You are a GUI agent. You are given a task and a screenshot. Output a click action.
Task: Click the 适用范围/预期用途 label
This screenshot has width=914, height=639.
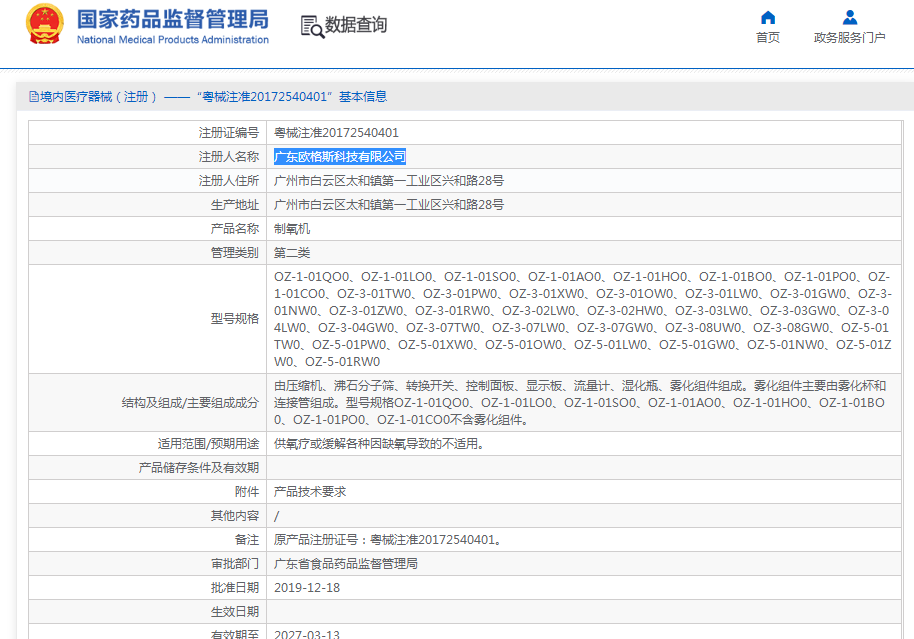point(208,444)
